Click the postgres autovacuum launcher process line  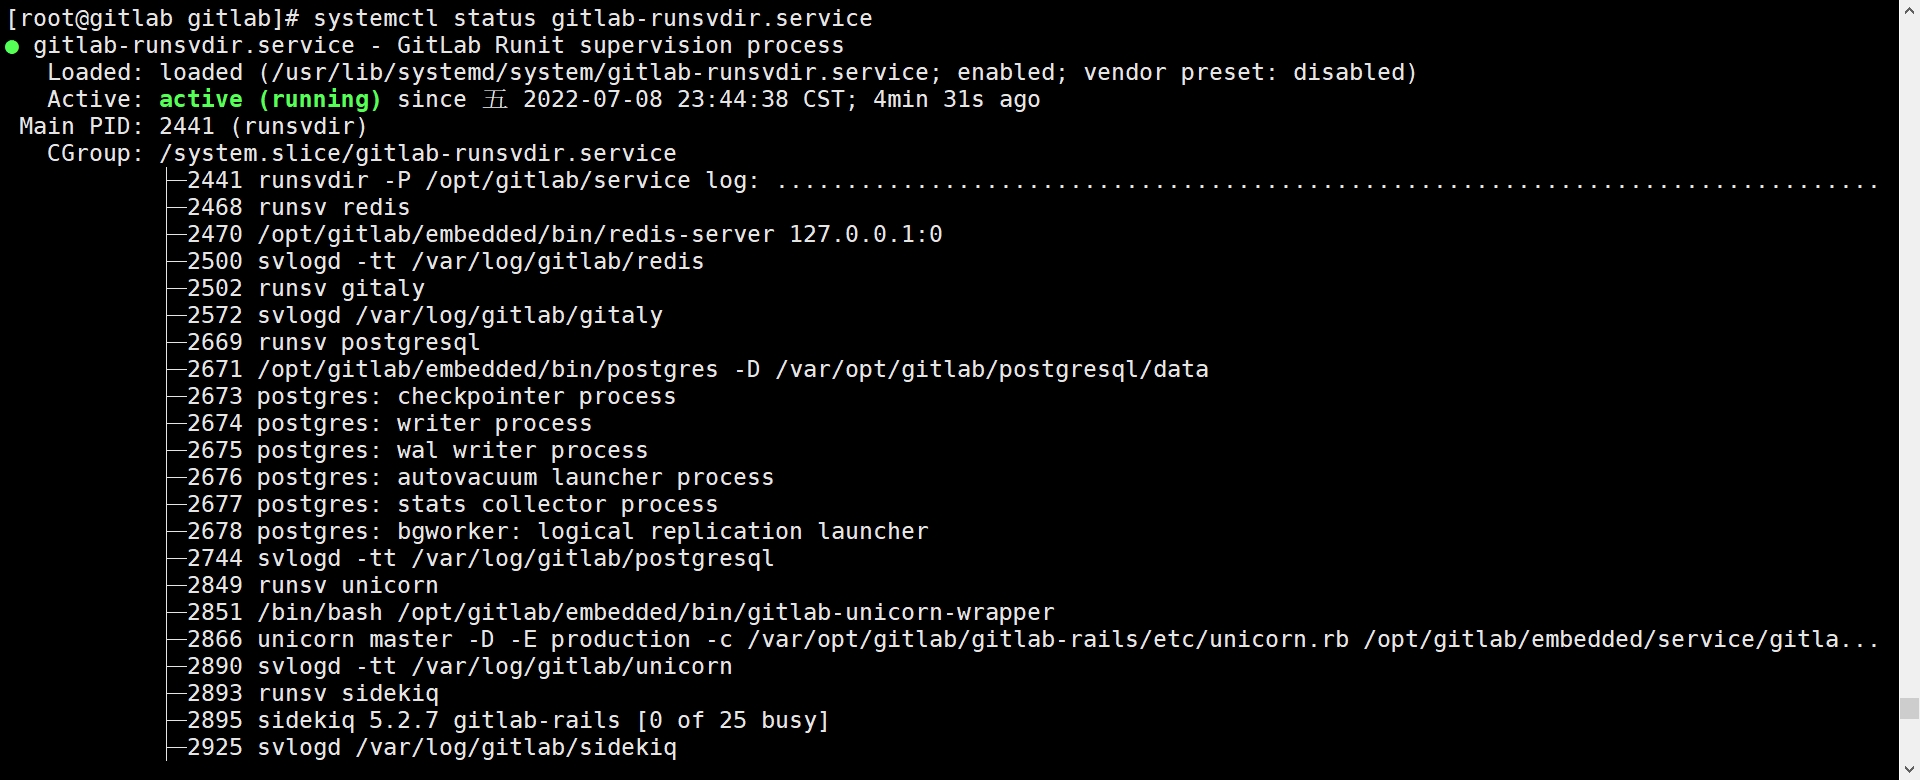click(x=480, y=478)
